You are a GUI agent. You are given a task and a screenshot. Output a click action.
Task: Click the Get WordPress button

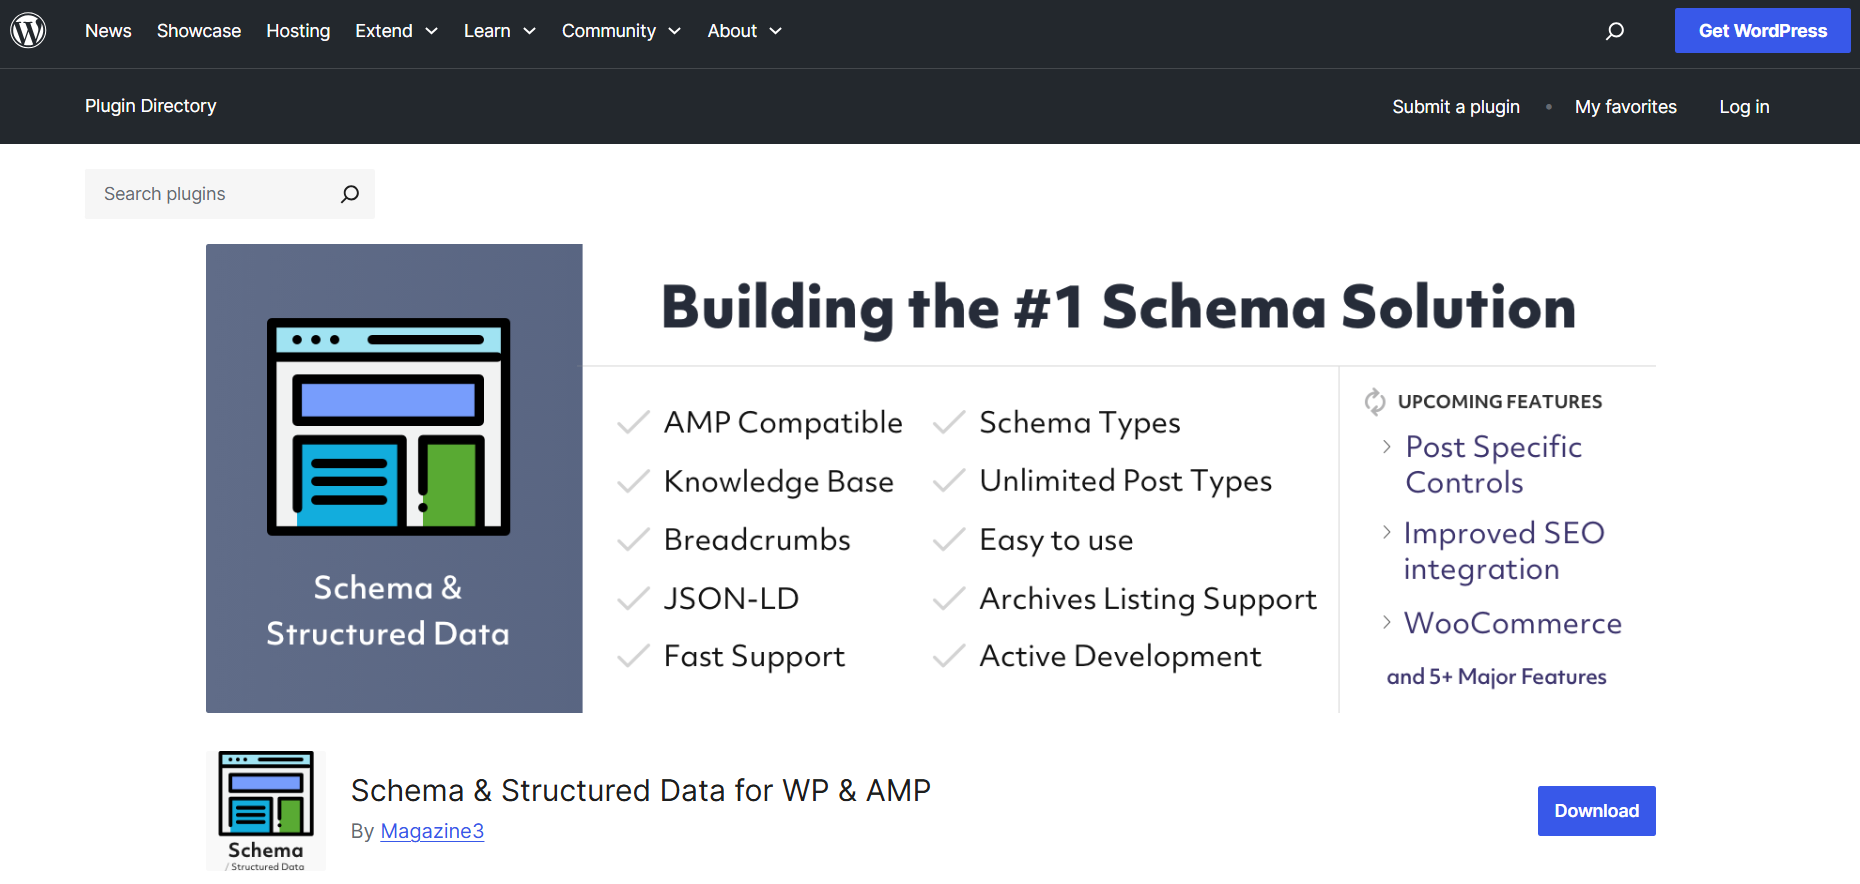point(1762,31)
